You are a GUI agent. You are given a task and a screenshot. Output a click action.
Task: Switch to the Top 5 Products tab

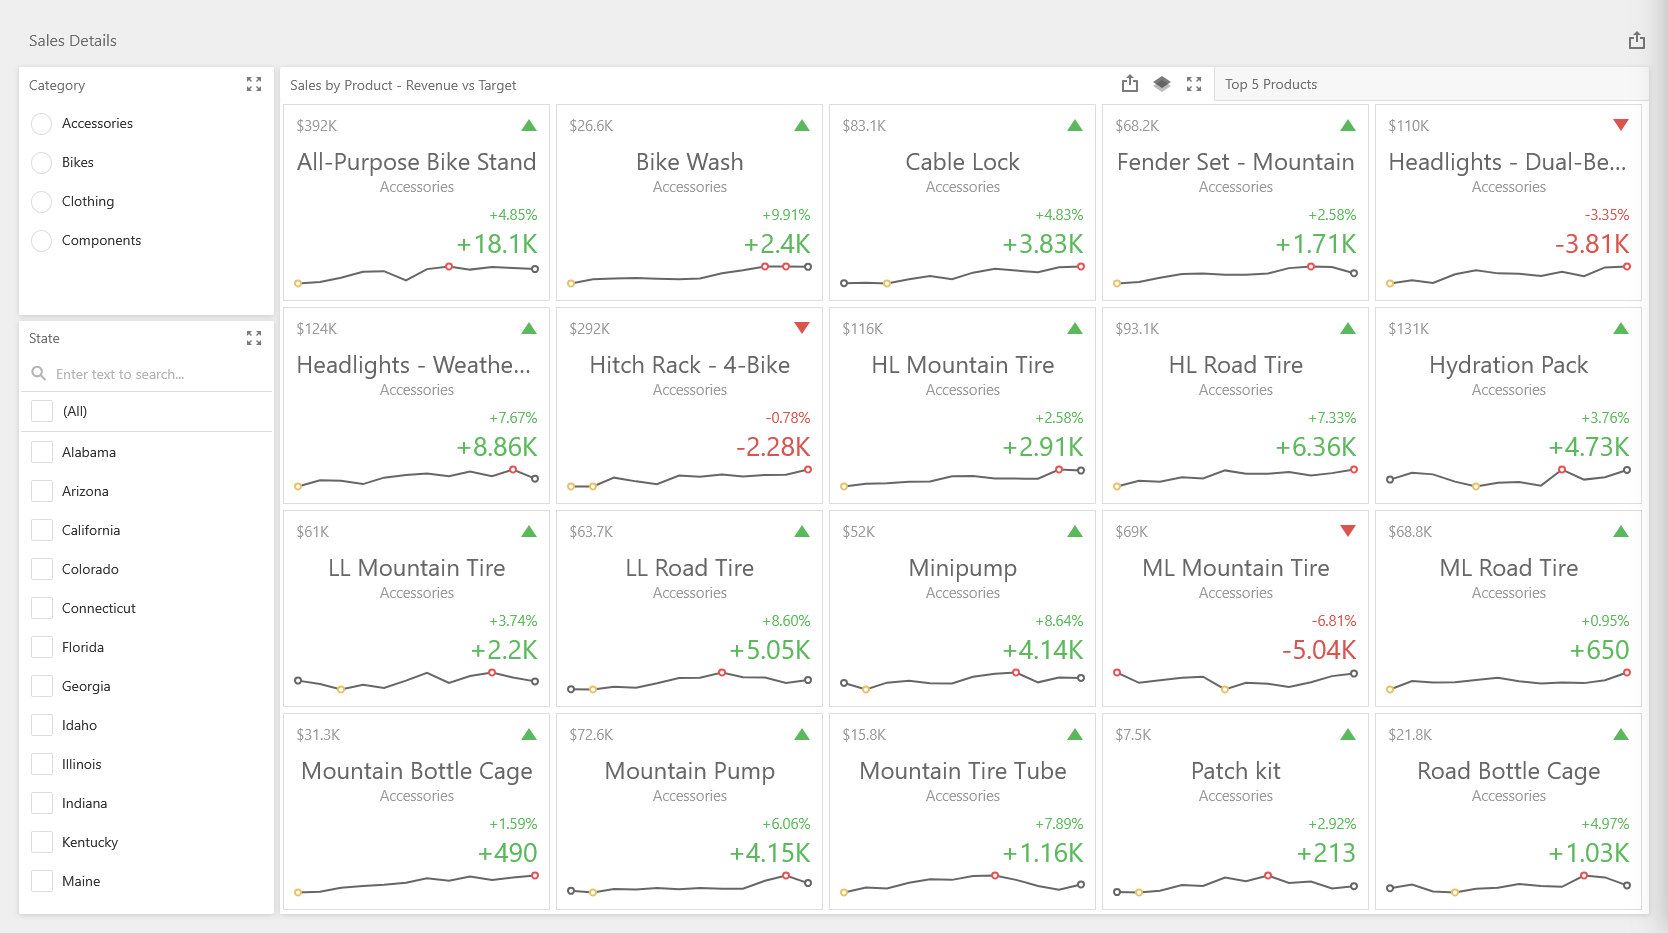[1271, 85]
